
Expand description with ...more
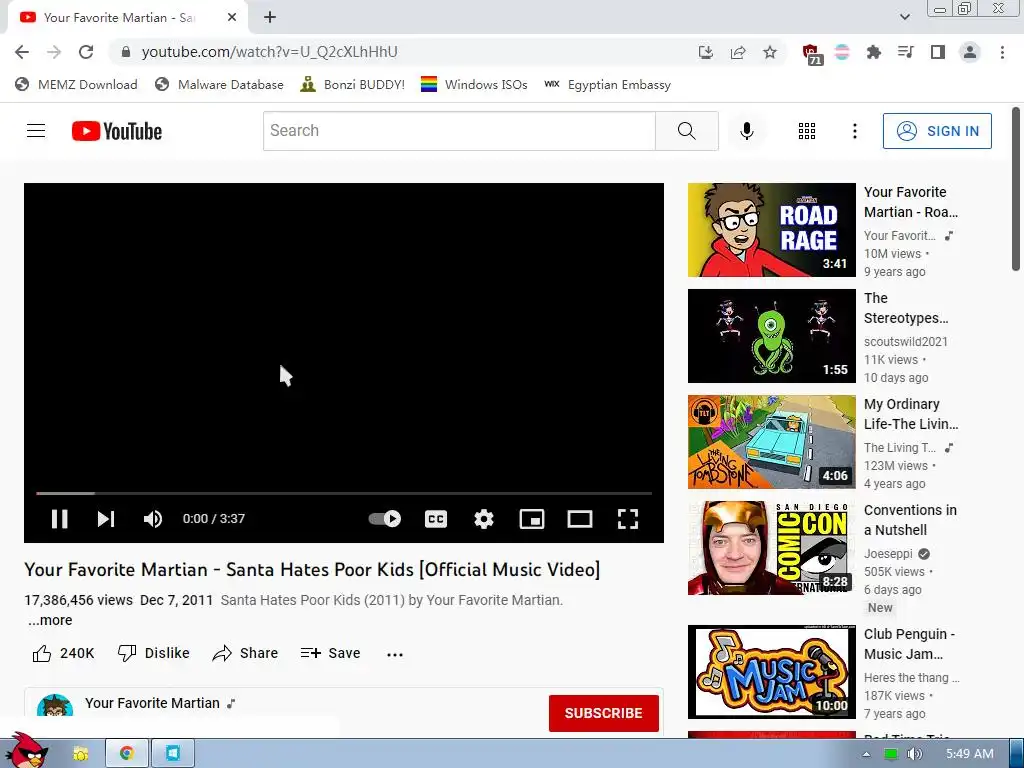point(50,620)
